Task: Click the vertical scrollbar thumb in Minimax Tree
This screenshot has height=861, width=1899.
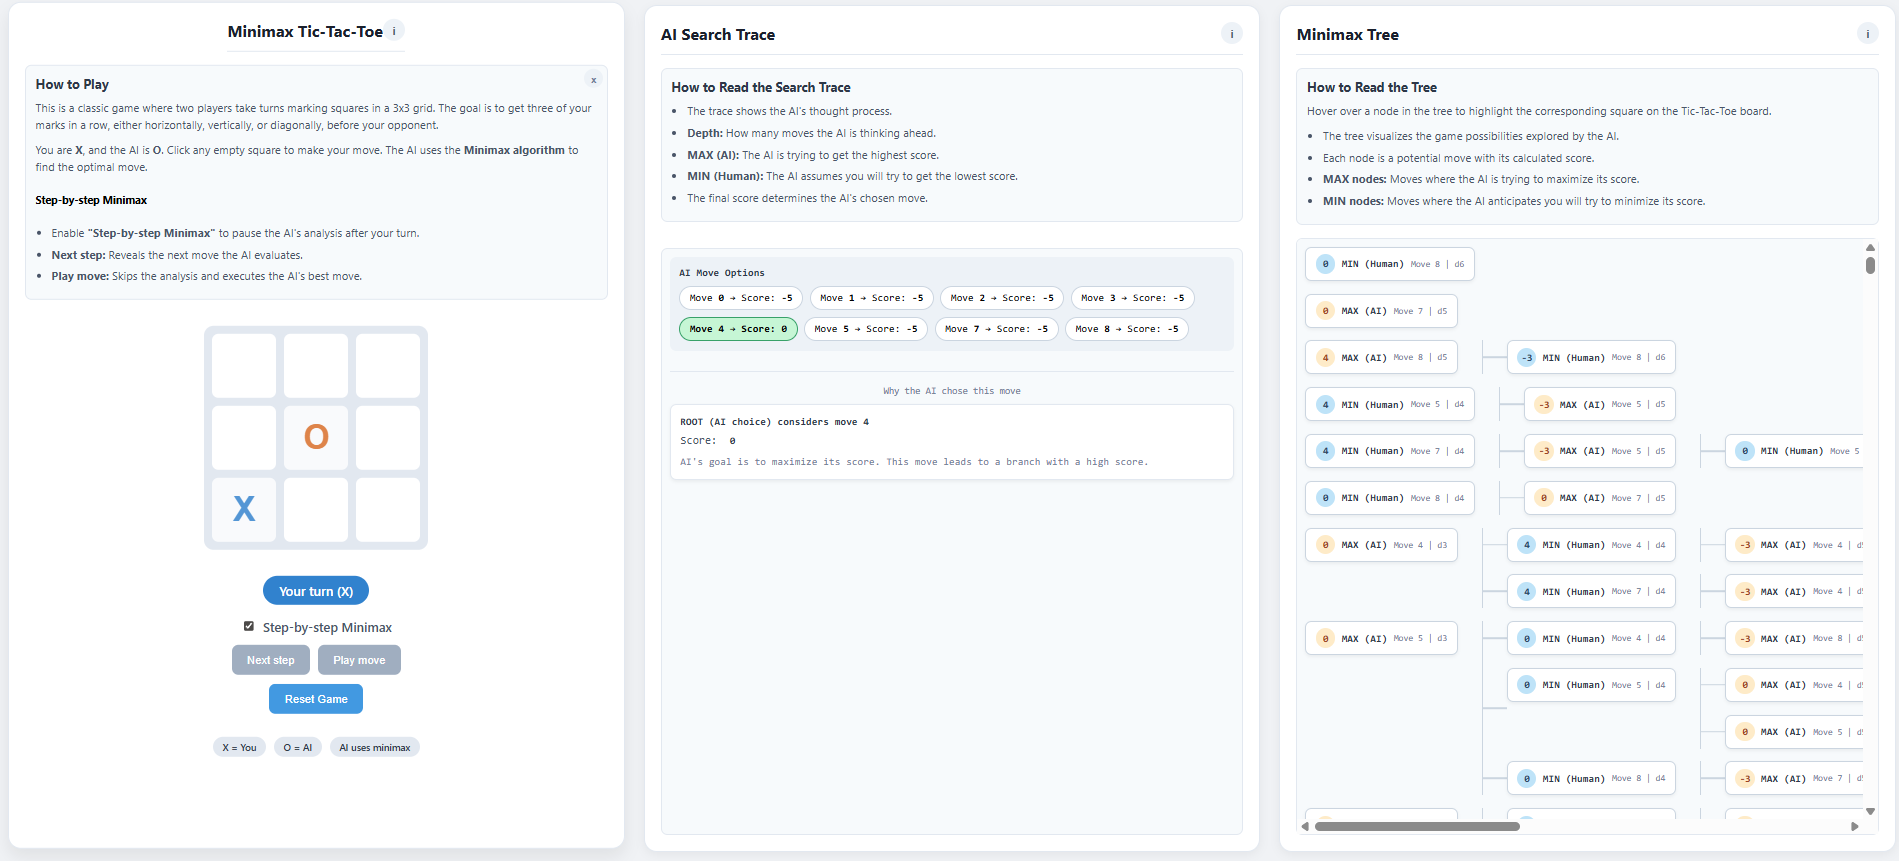Action: pos(1870,265)
